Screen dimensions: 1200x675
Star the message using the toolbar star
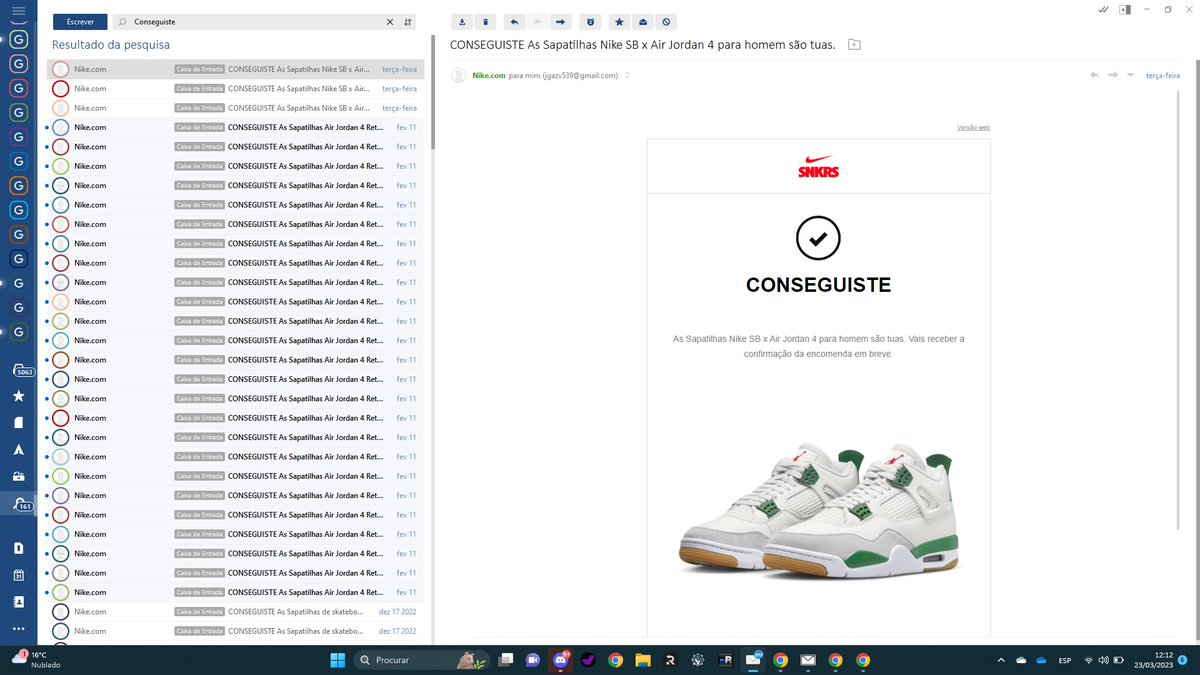[619, 21]
